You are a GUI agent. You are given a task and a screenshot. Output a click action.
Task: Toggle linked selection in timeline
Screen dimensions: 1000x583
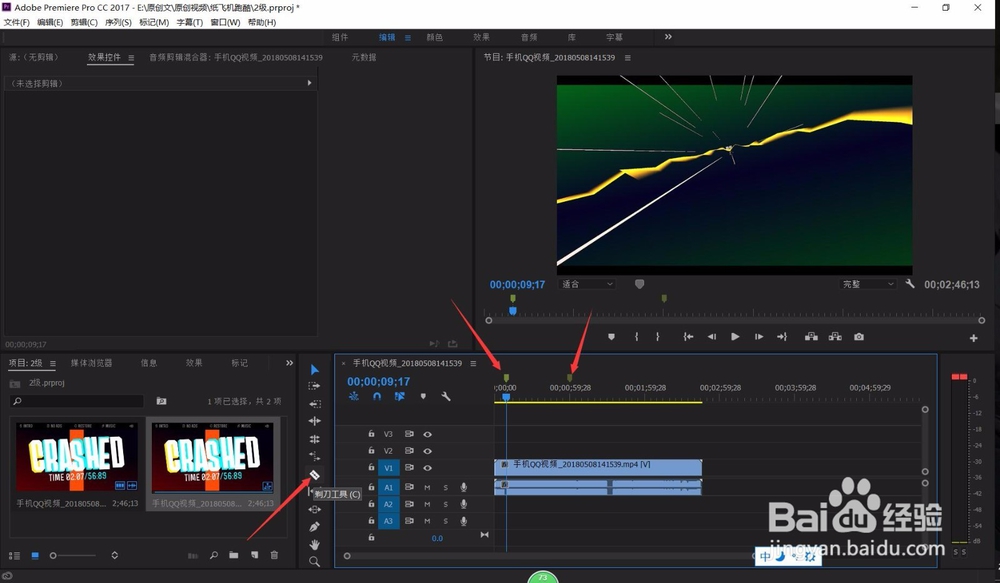pyautogui.click(x=399, y=397)
